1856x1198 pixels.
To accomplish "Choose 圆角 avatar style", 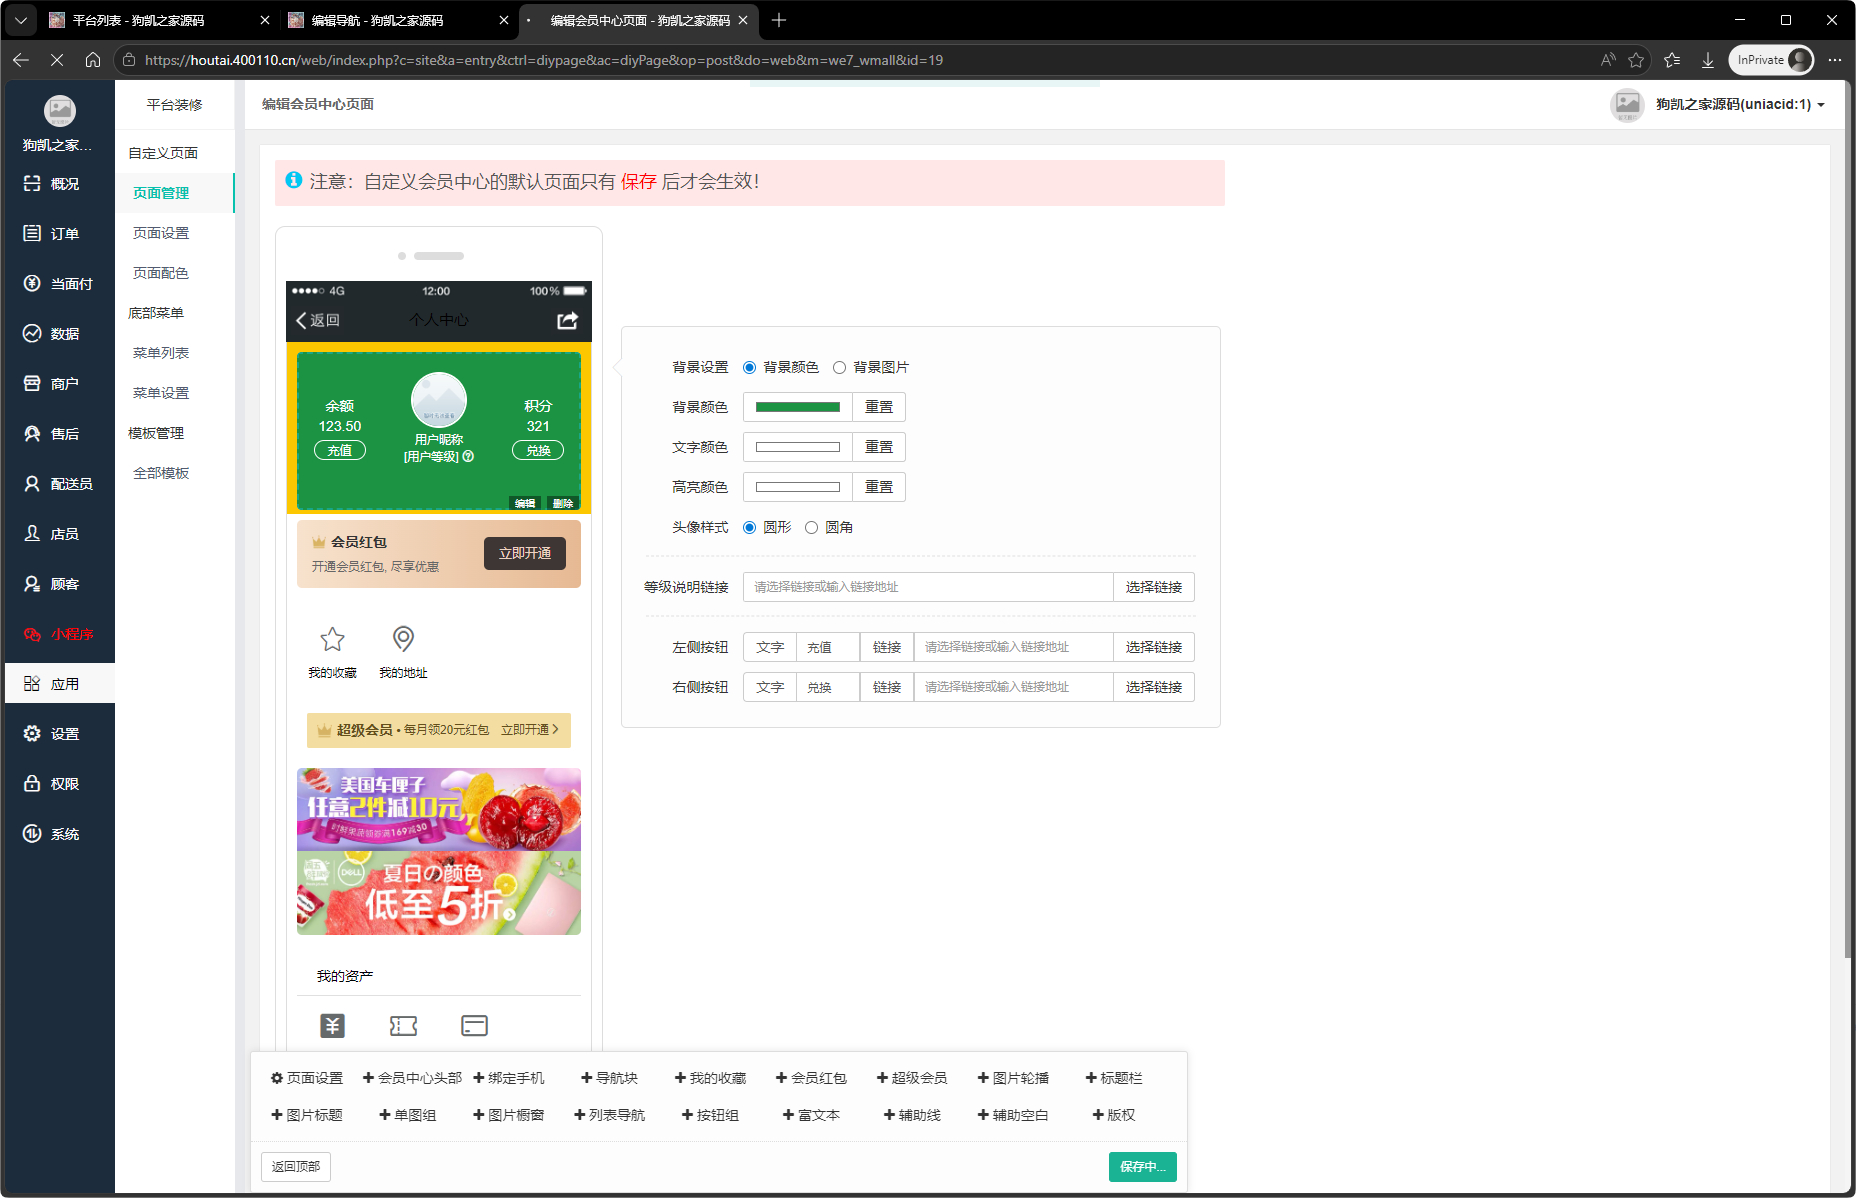I will point(811,527).
